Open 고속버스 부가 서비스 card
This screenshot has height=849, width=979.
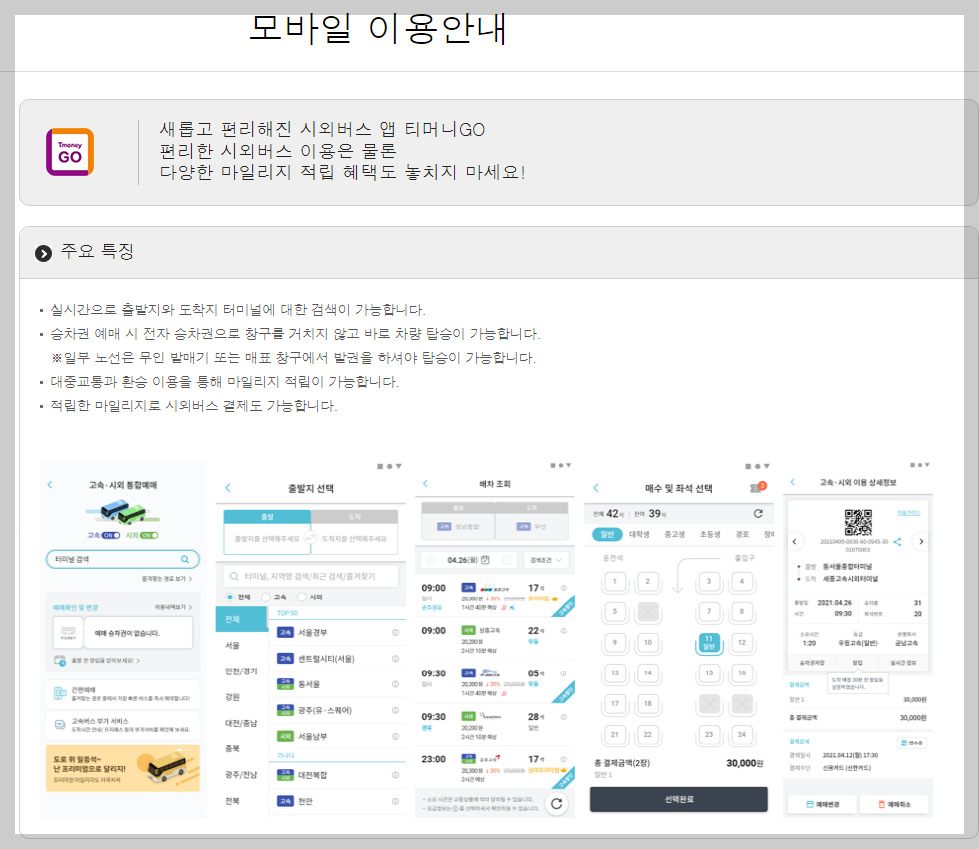coord(122,725)
